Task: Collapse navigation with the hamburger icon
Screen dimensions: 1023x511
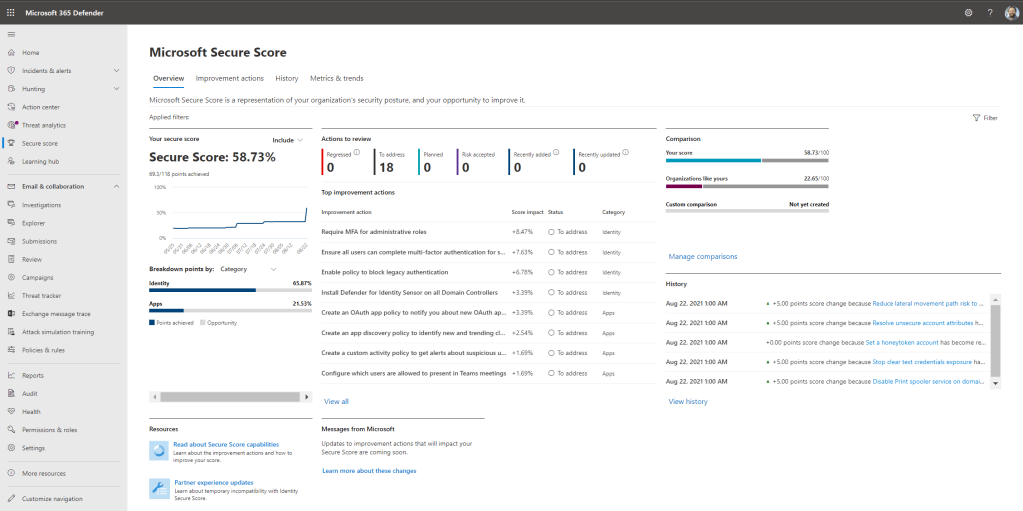Action: point(11,35)
